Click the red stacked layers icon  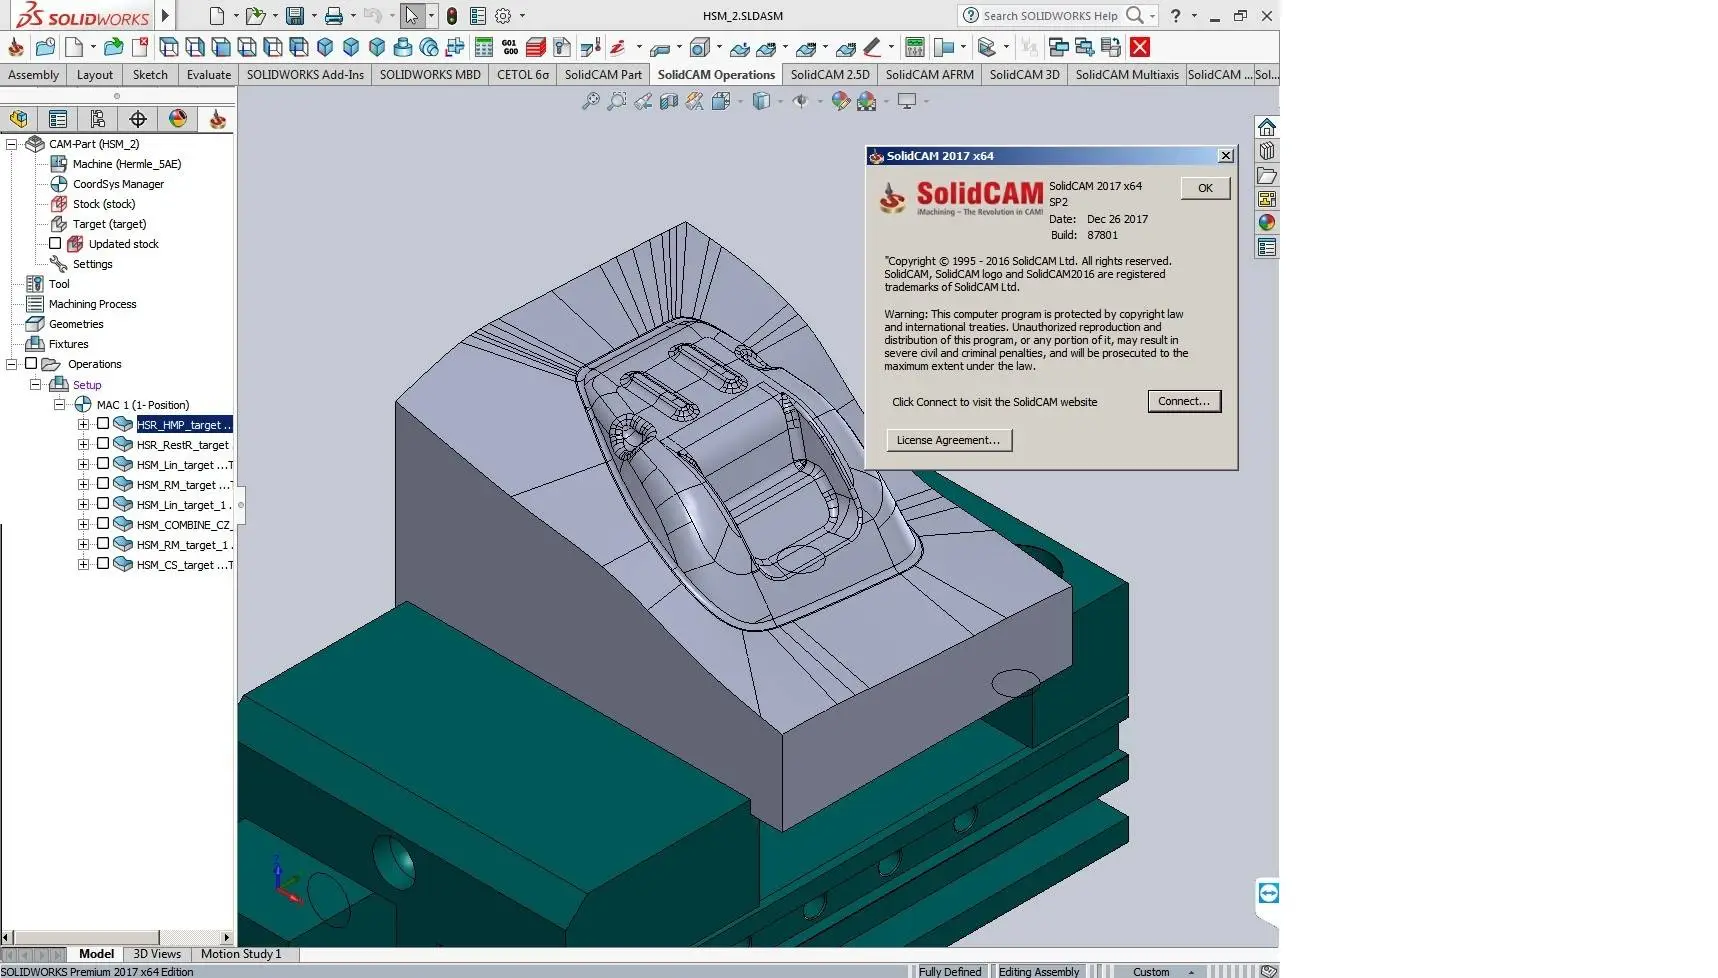coord(536,47)
